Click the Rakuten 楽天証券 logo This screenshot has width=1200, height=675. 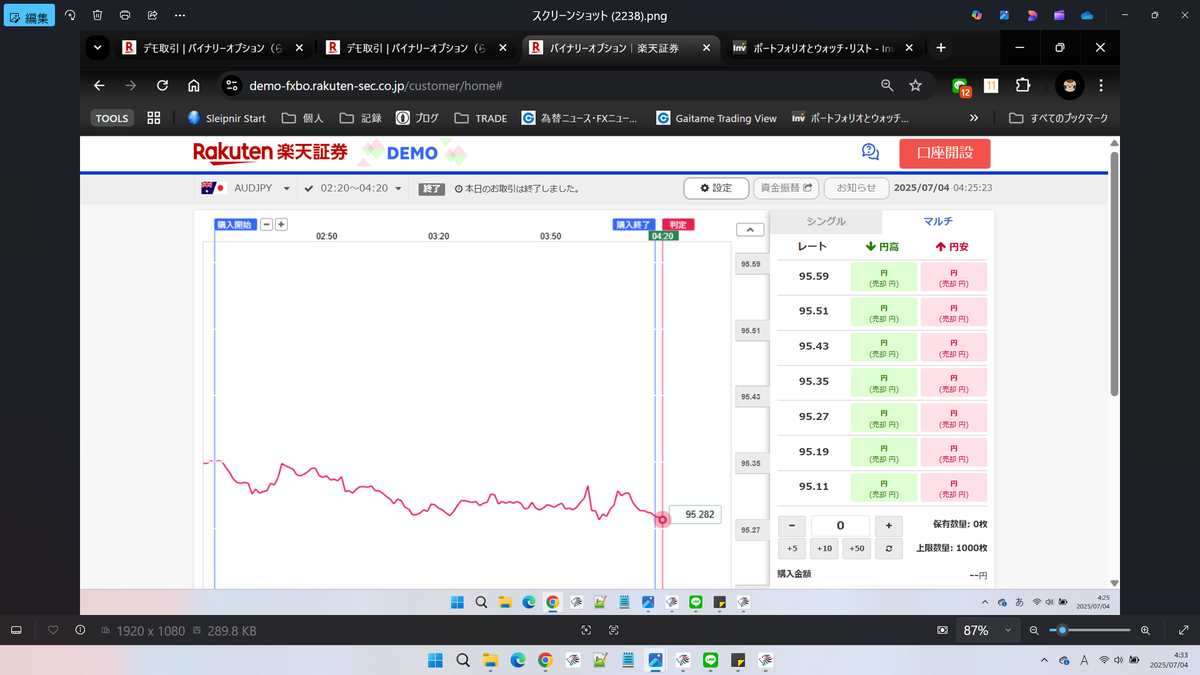pyautogui.click(x=270, y=152)
